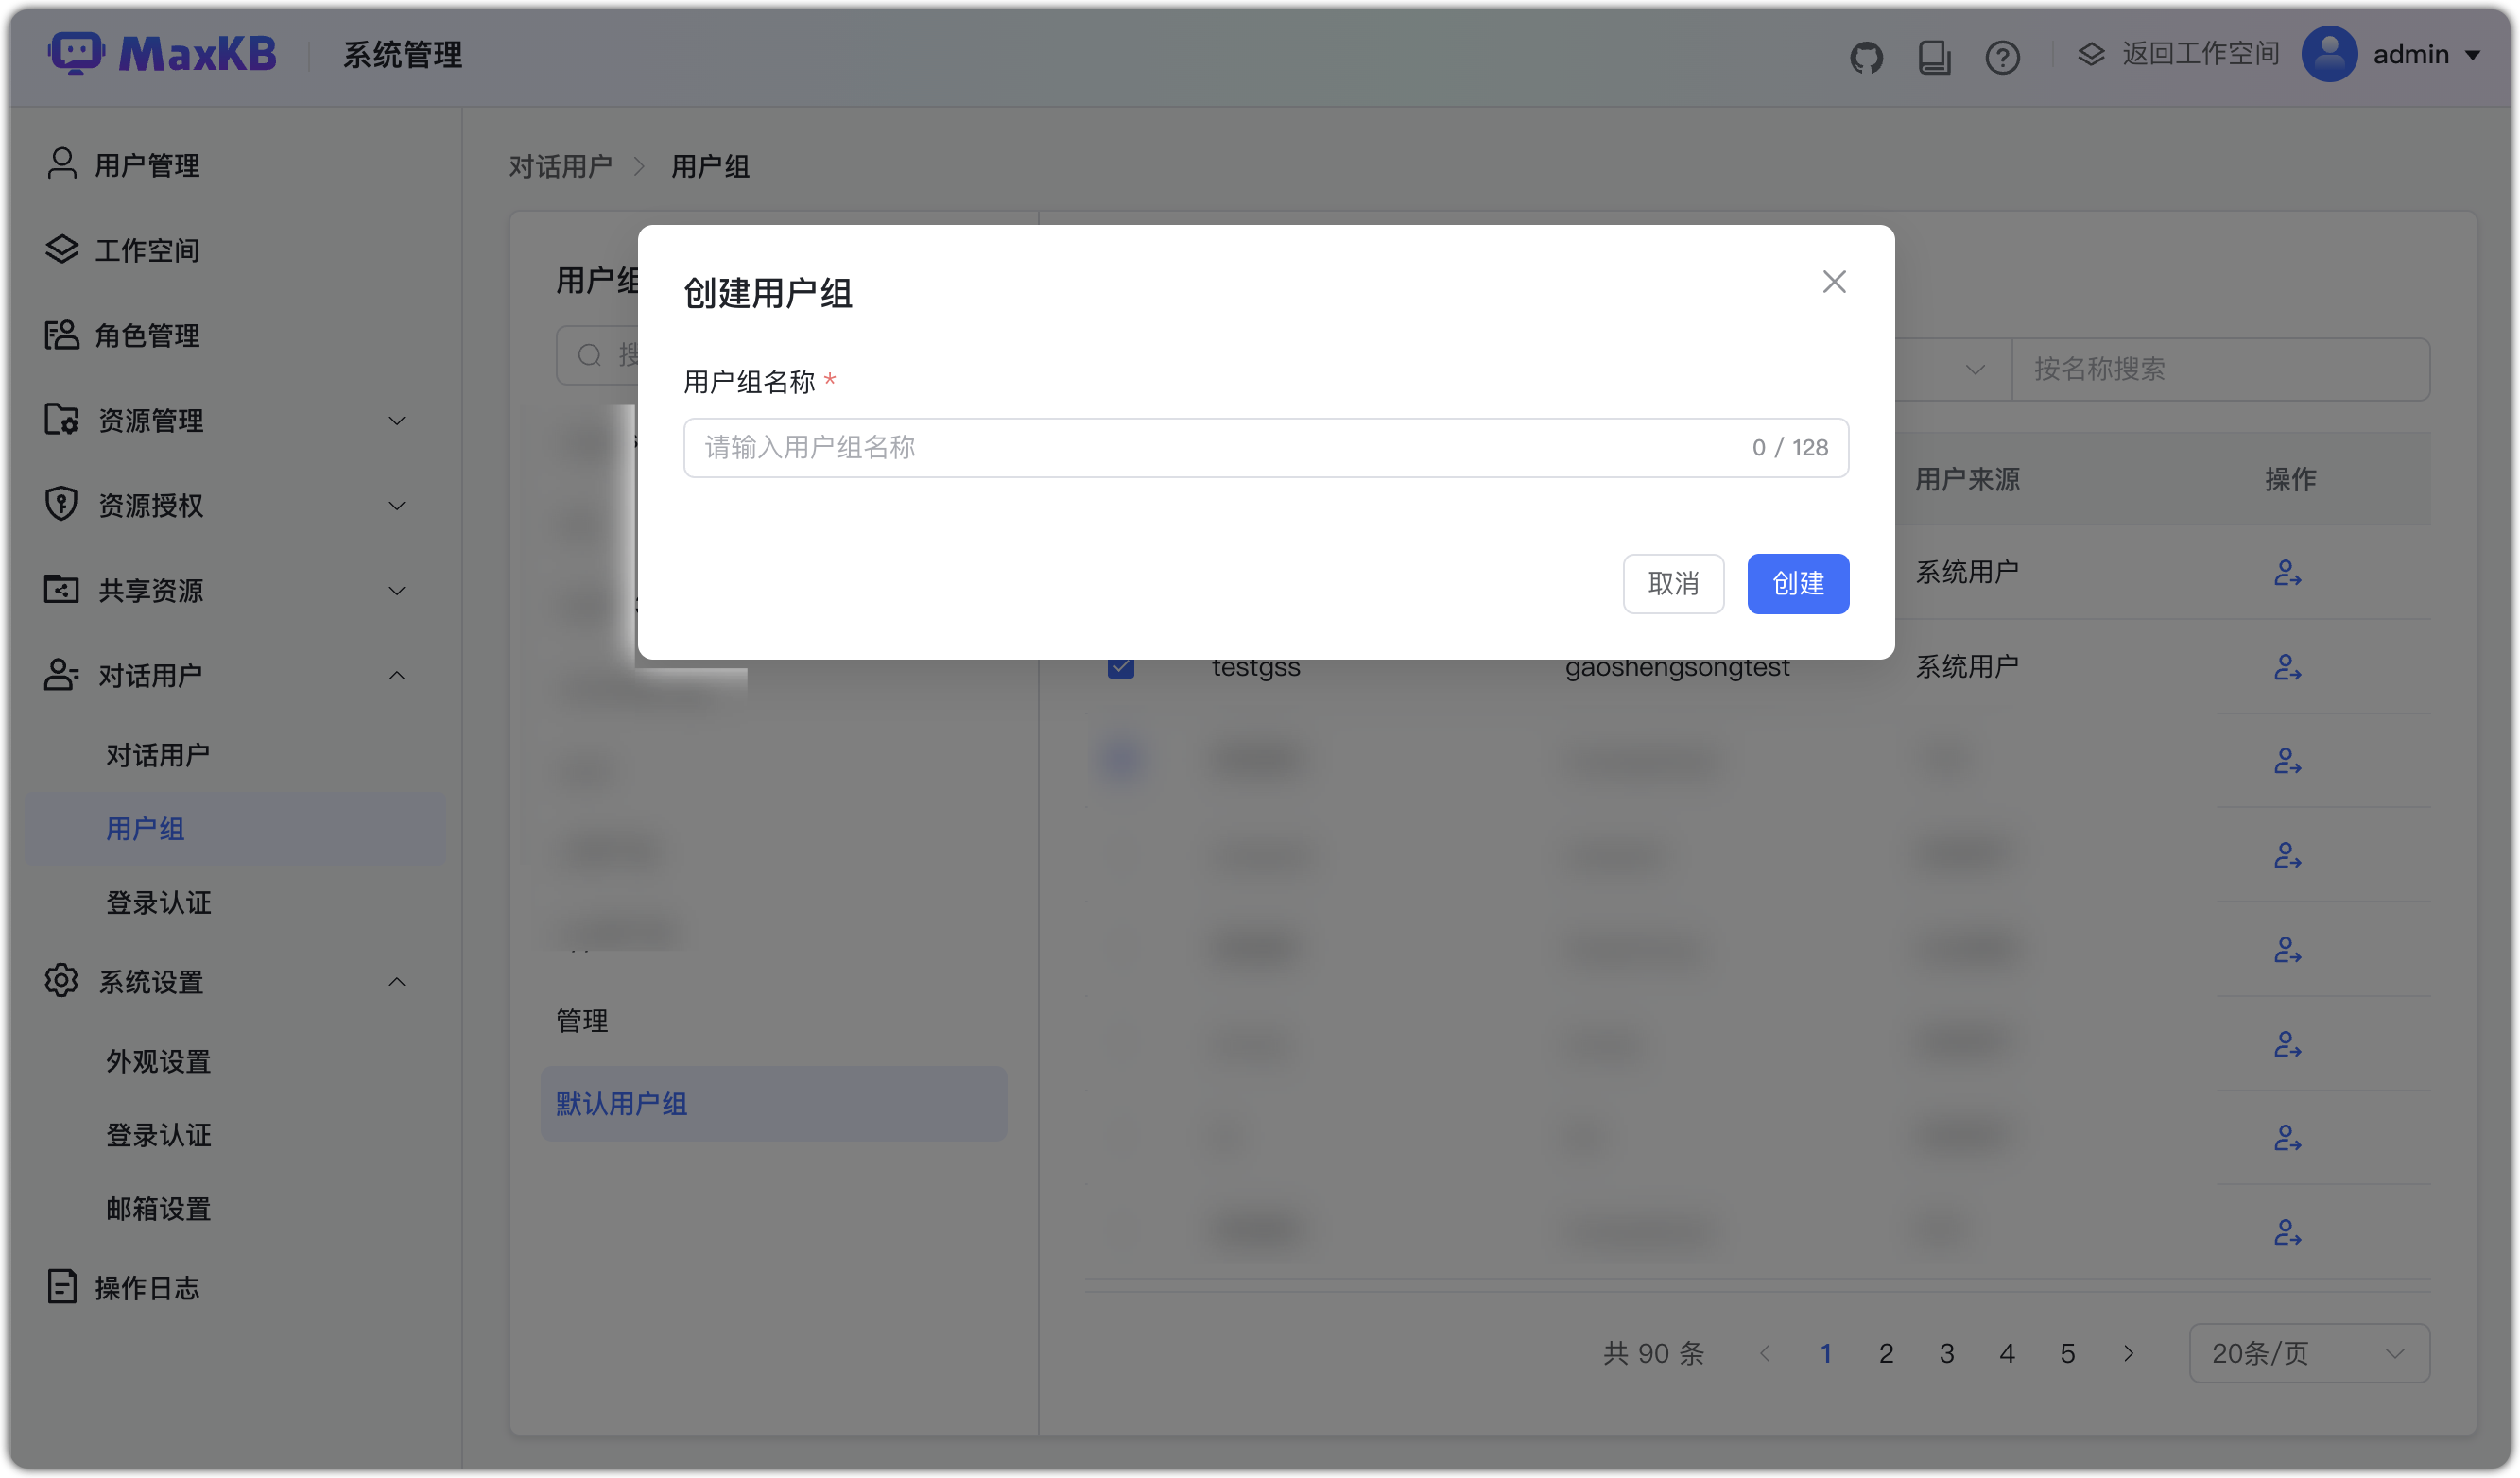Open the documentation icon near the top right
Screen dimensions: 2520x1478
tap(1933, 57)
